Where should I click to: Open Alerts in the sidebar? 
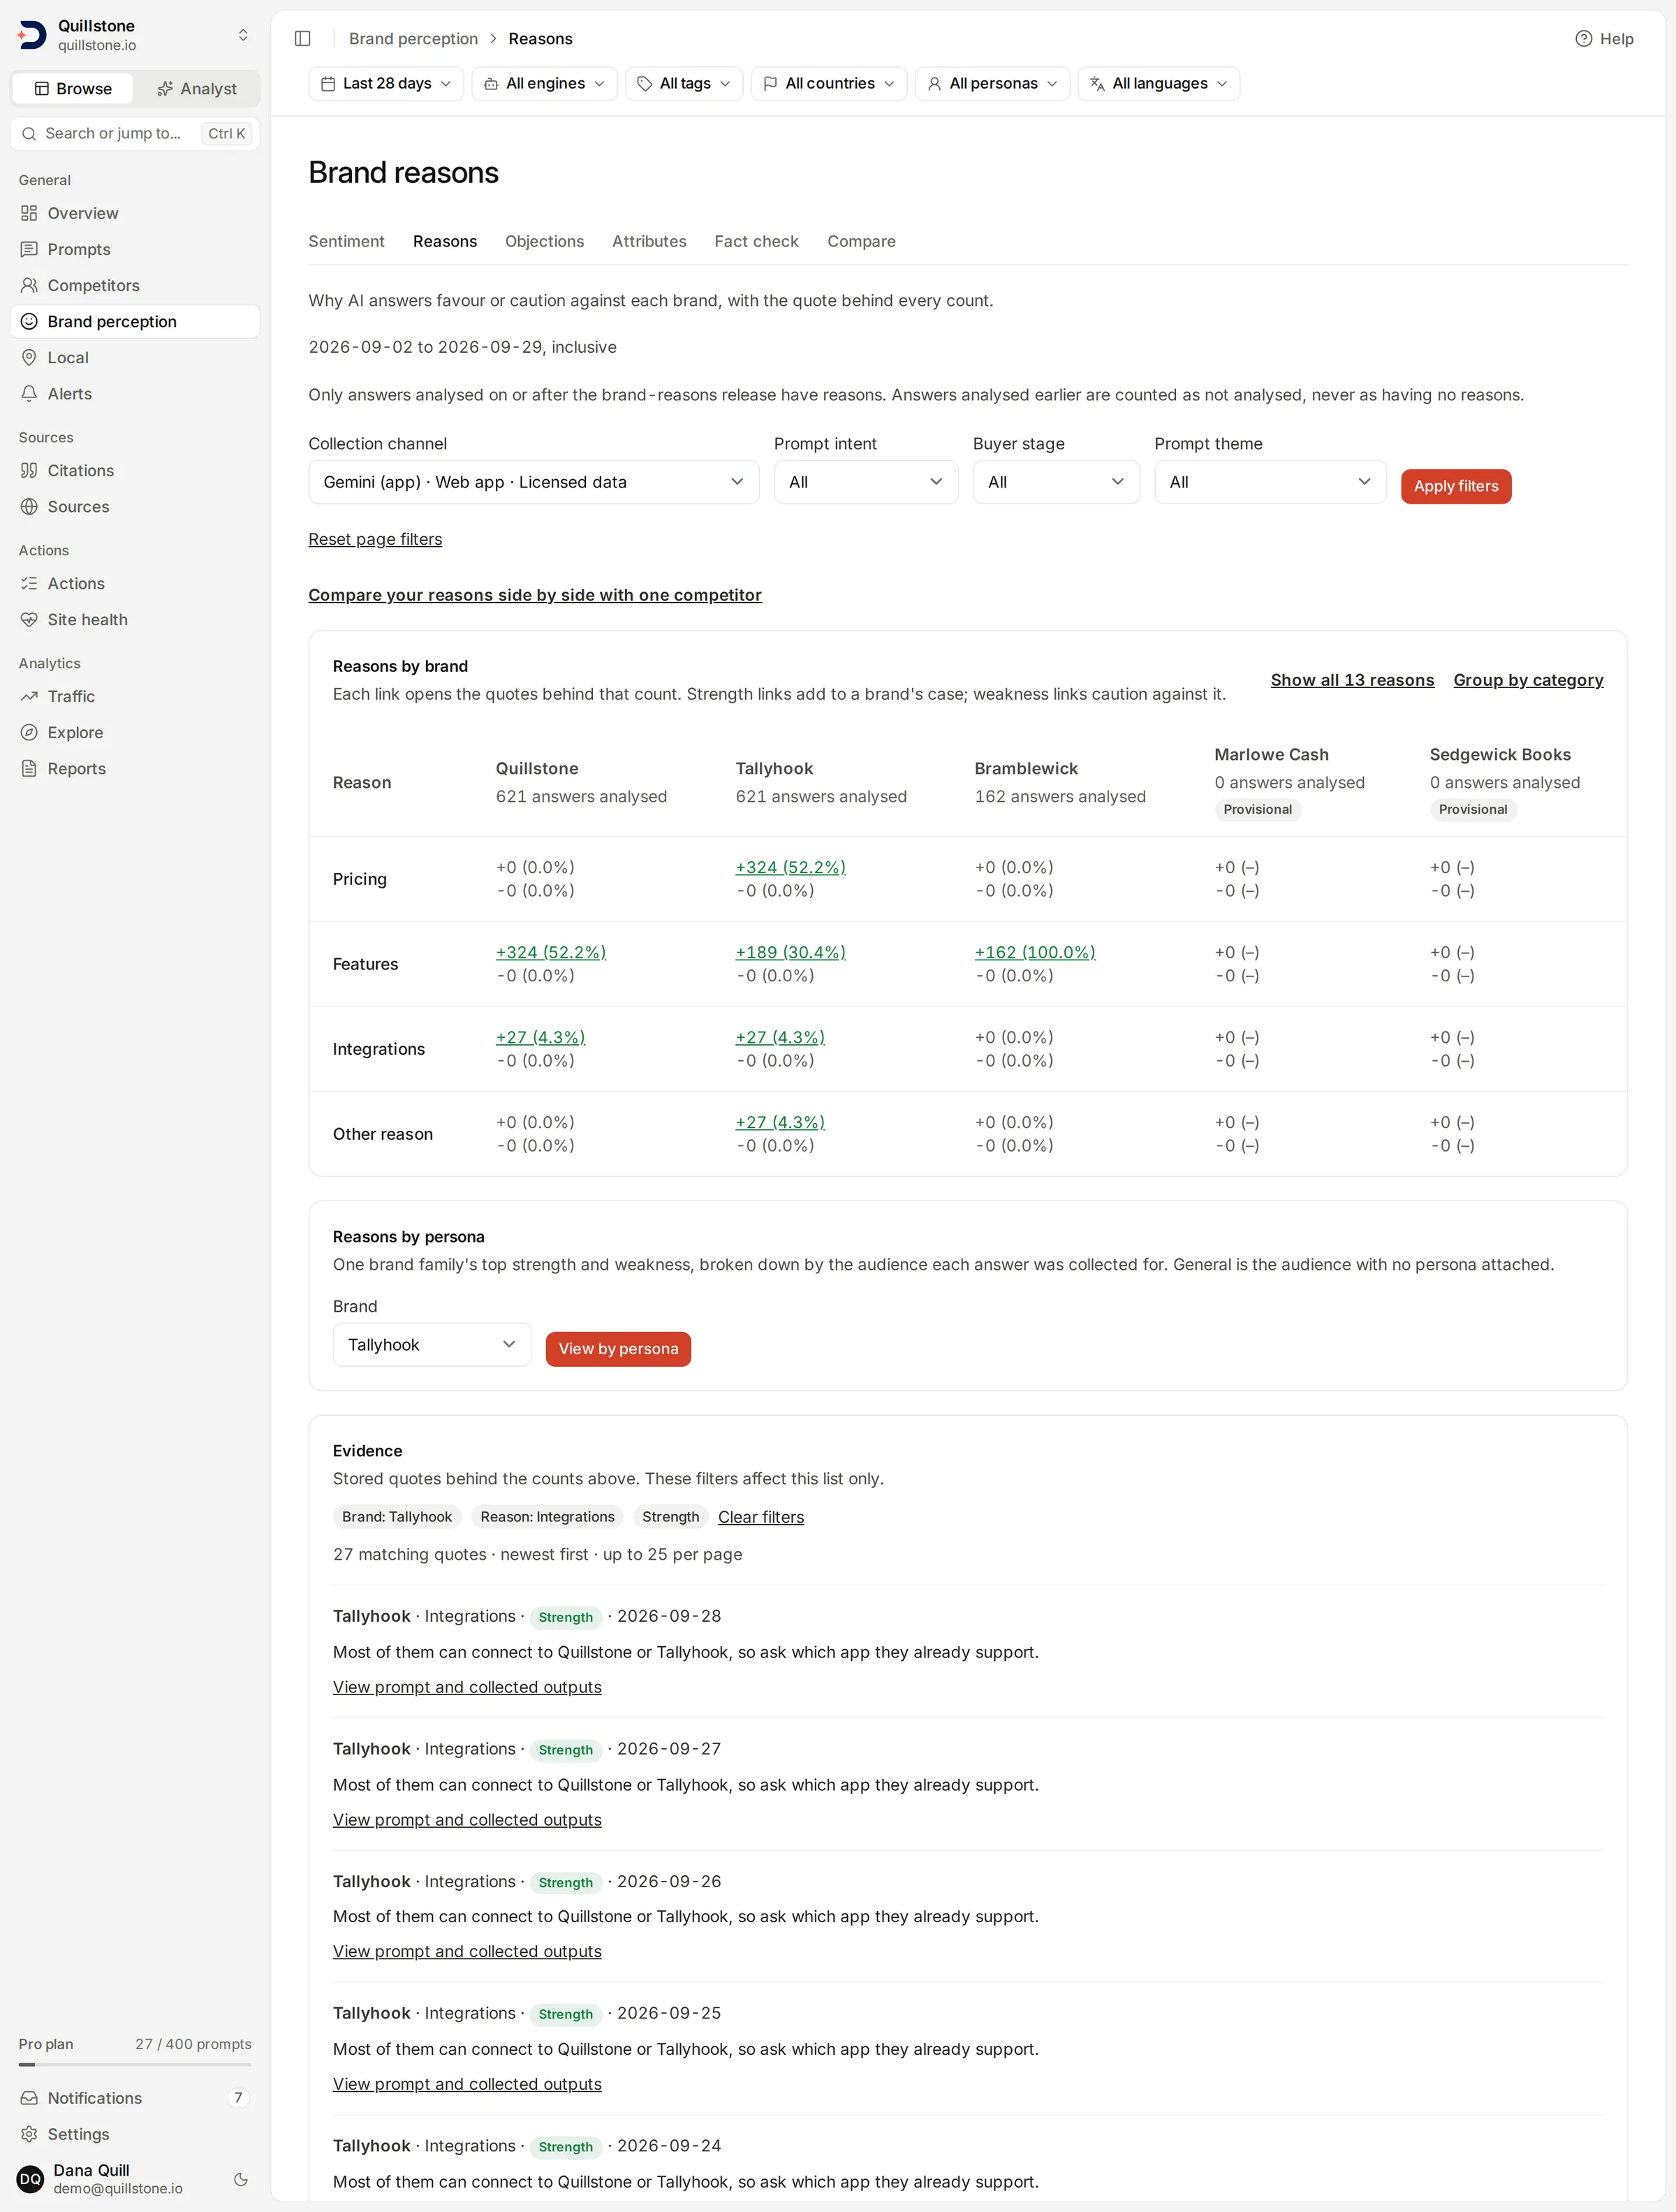pyautogui.click(x=135, y=393)
